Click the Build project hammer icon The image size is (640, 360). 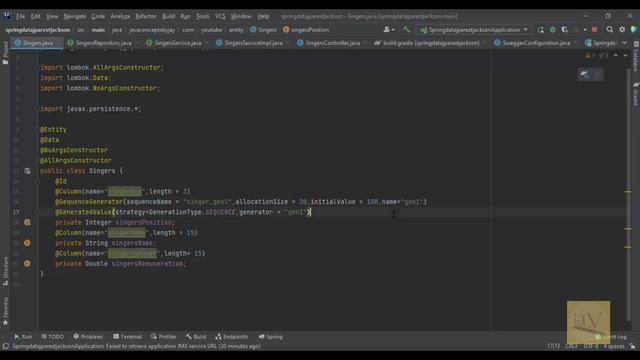pos(406,30)
